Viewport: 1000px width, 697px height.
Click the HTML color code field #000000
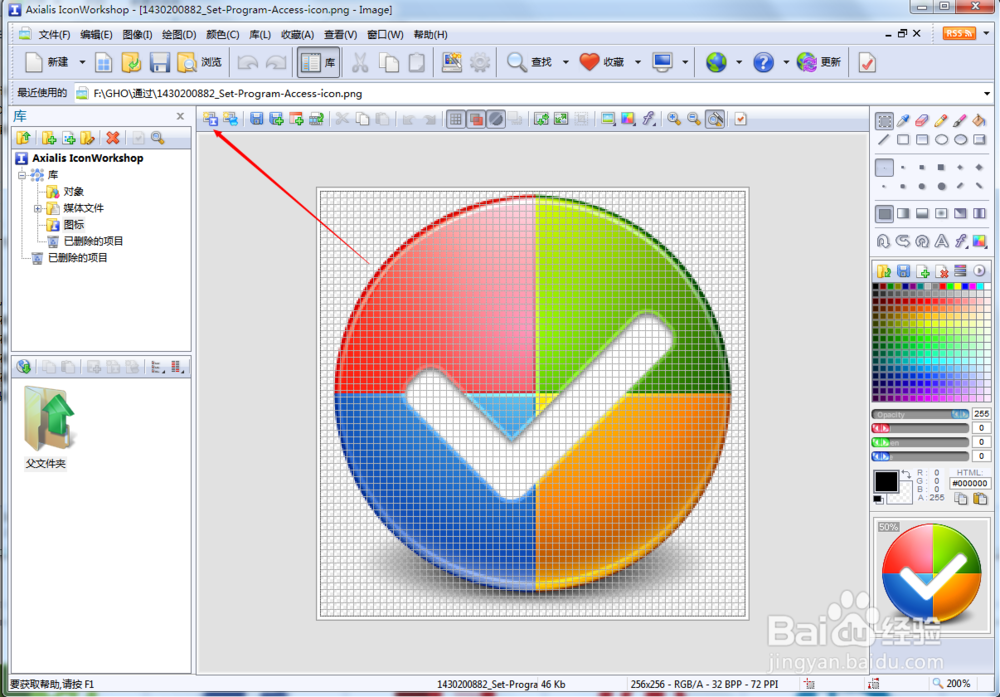click(969, 483)
